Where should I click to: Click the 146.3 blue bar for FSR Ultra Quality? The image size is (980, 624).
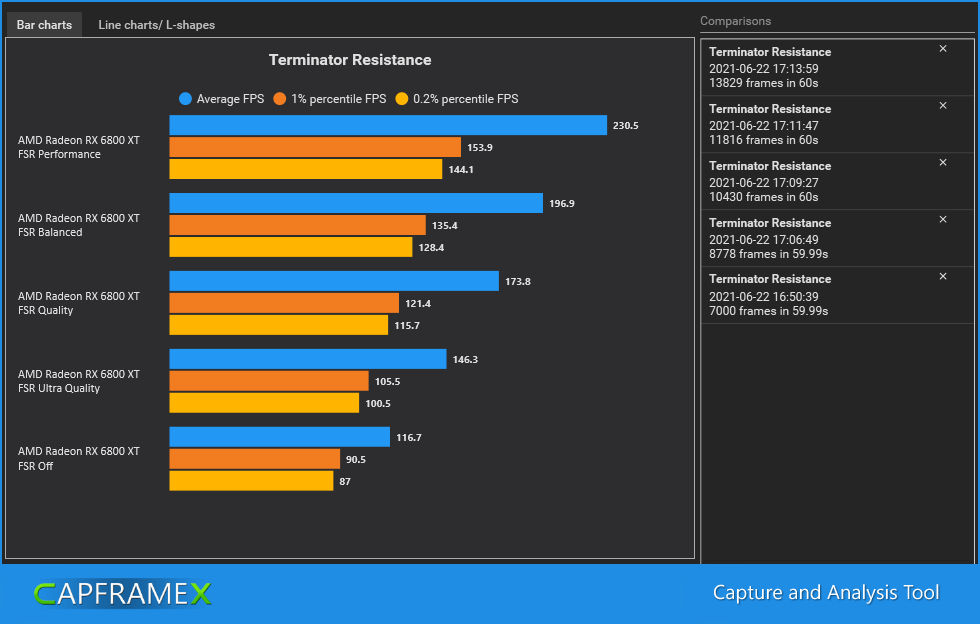308,360
